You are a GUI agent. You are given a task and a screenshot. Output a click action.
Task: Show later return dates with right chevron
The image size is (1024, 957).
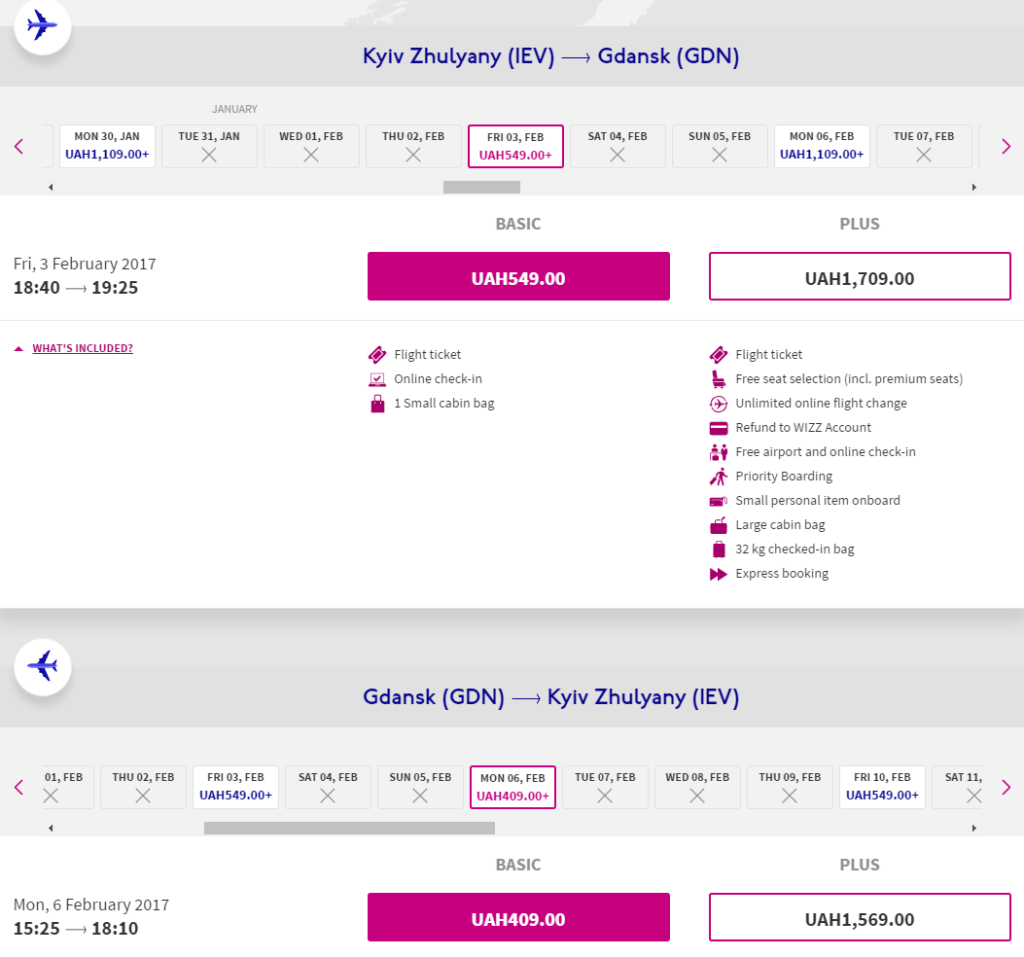(x=1006, y=787)
